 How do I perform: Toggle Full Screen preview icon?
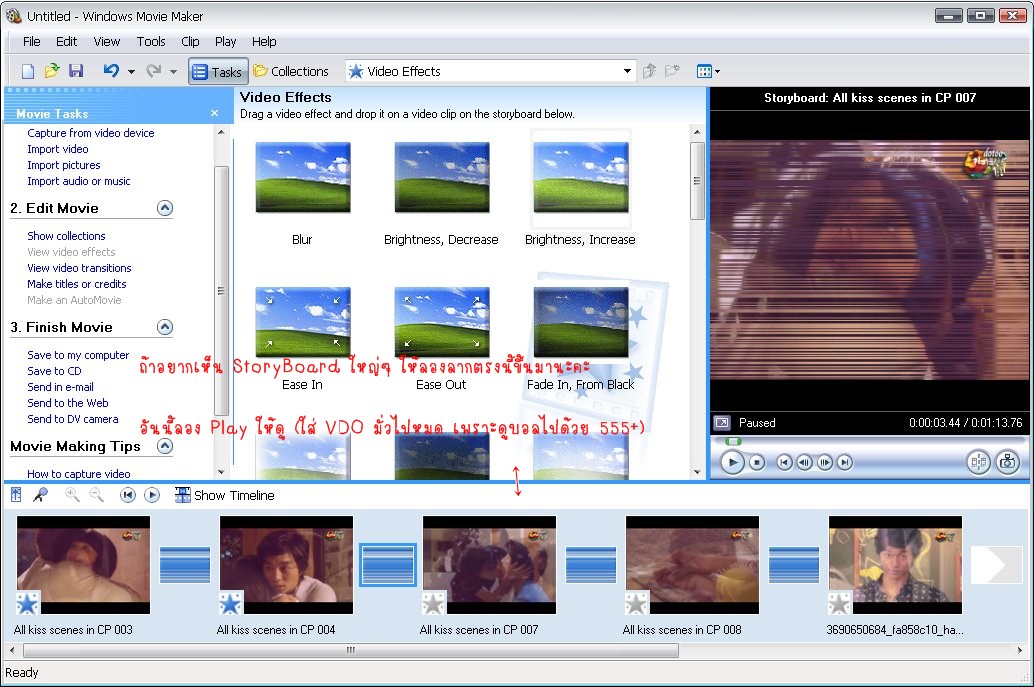(x=722, y=423)
